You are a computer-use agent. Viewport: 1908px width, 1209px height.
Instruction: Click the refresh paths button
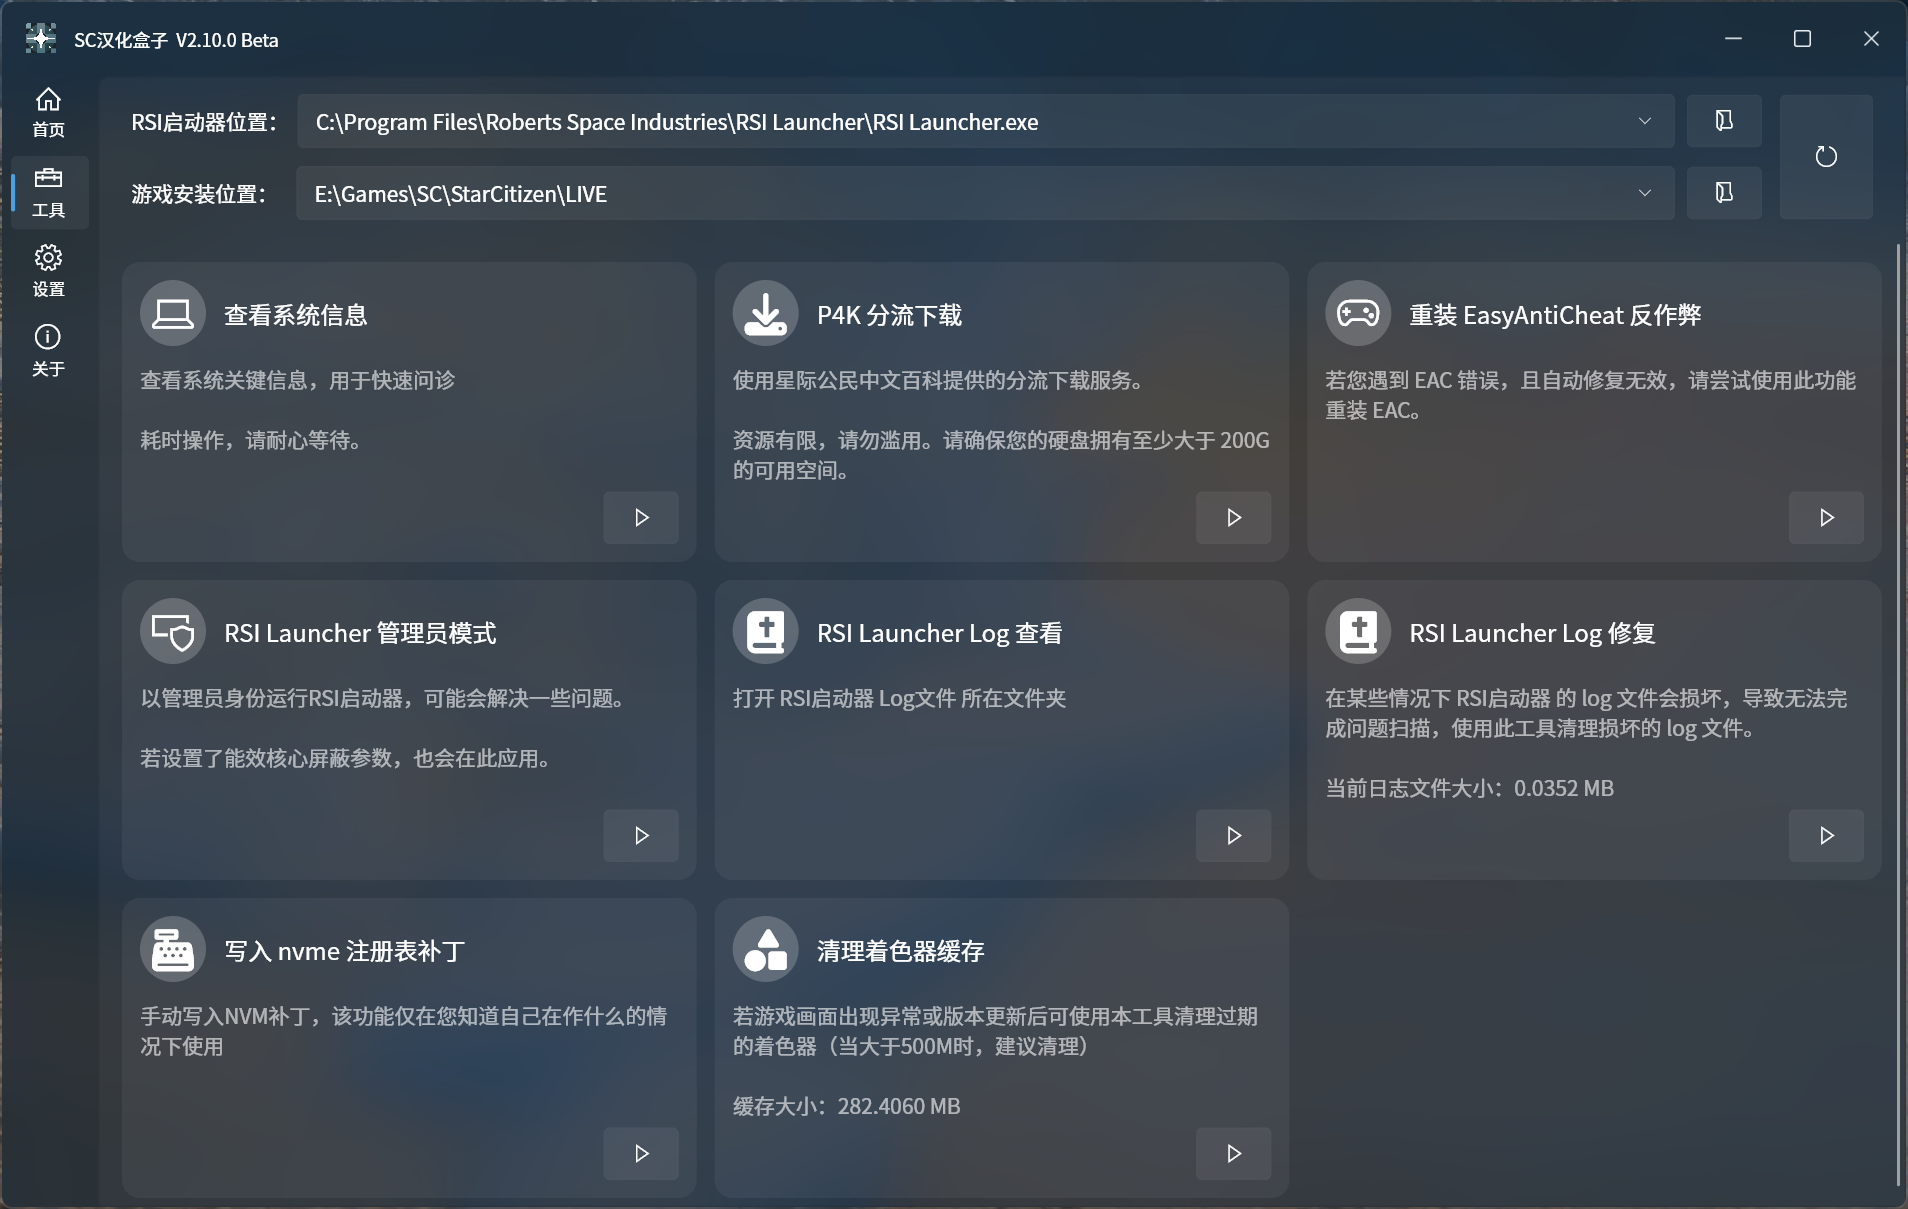tap(1826, 157)
